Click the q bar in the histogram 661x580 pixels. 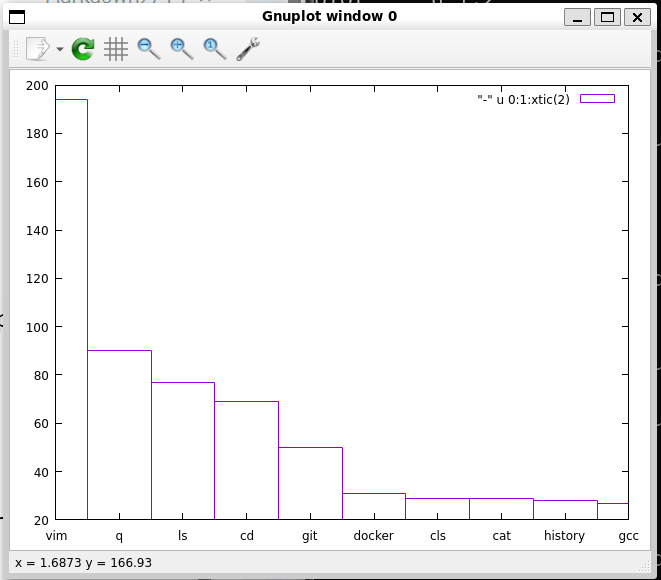click(119, 435)
